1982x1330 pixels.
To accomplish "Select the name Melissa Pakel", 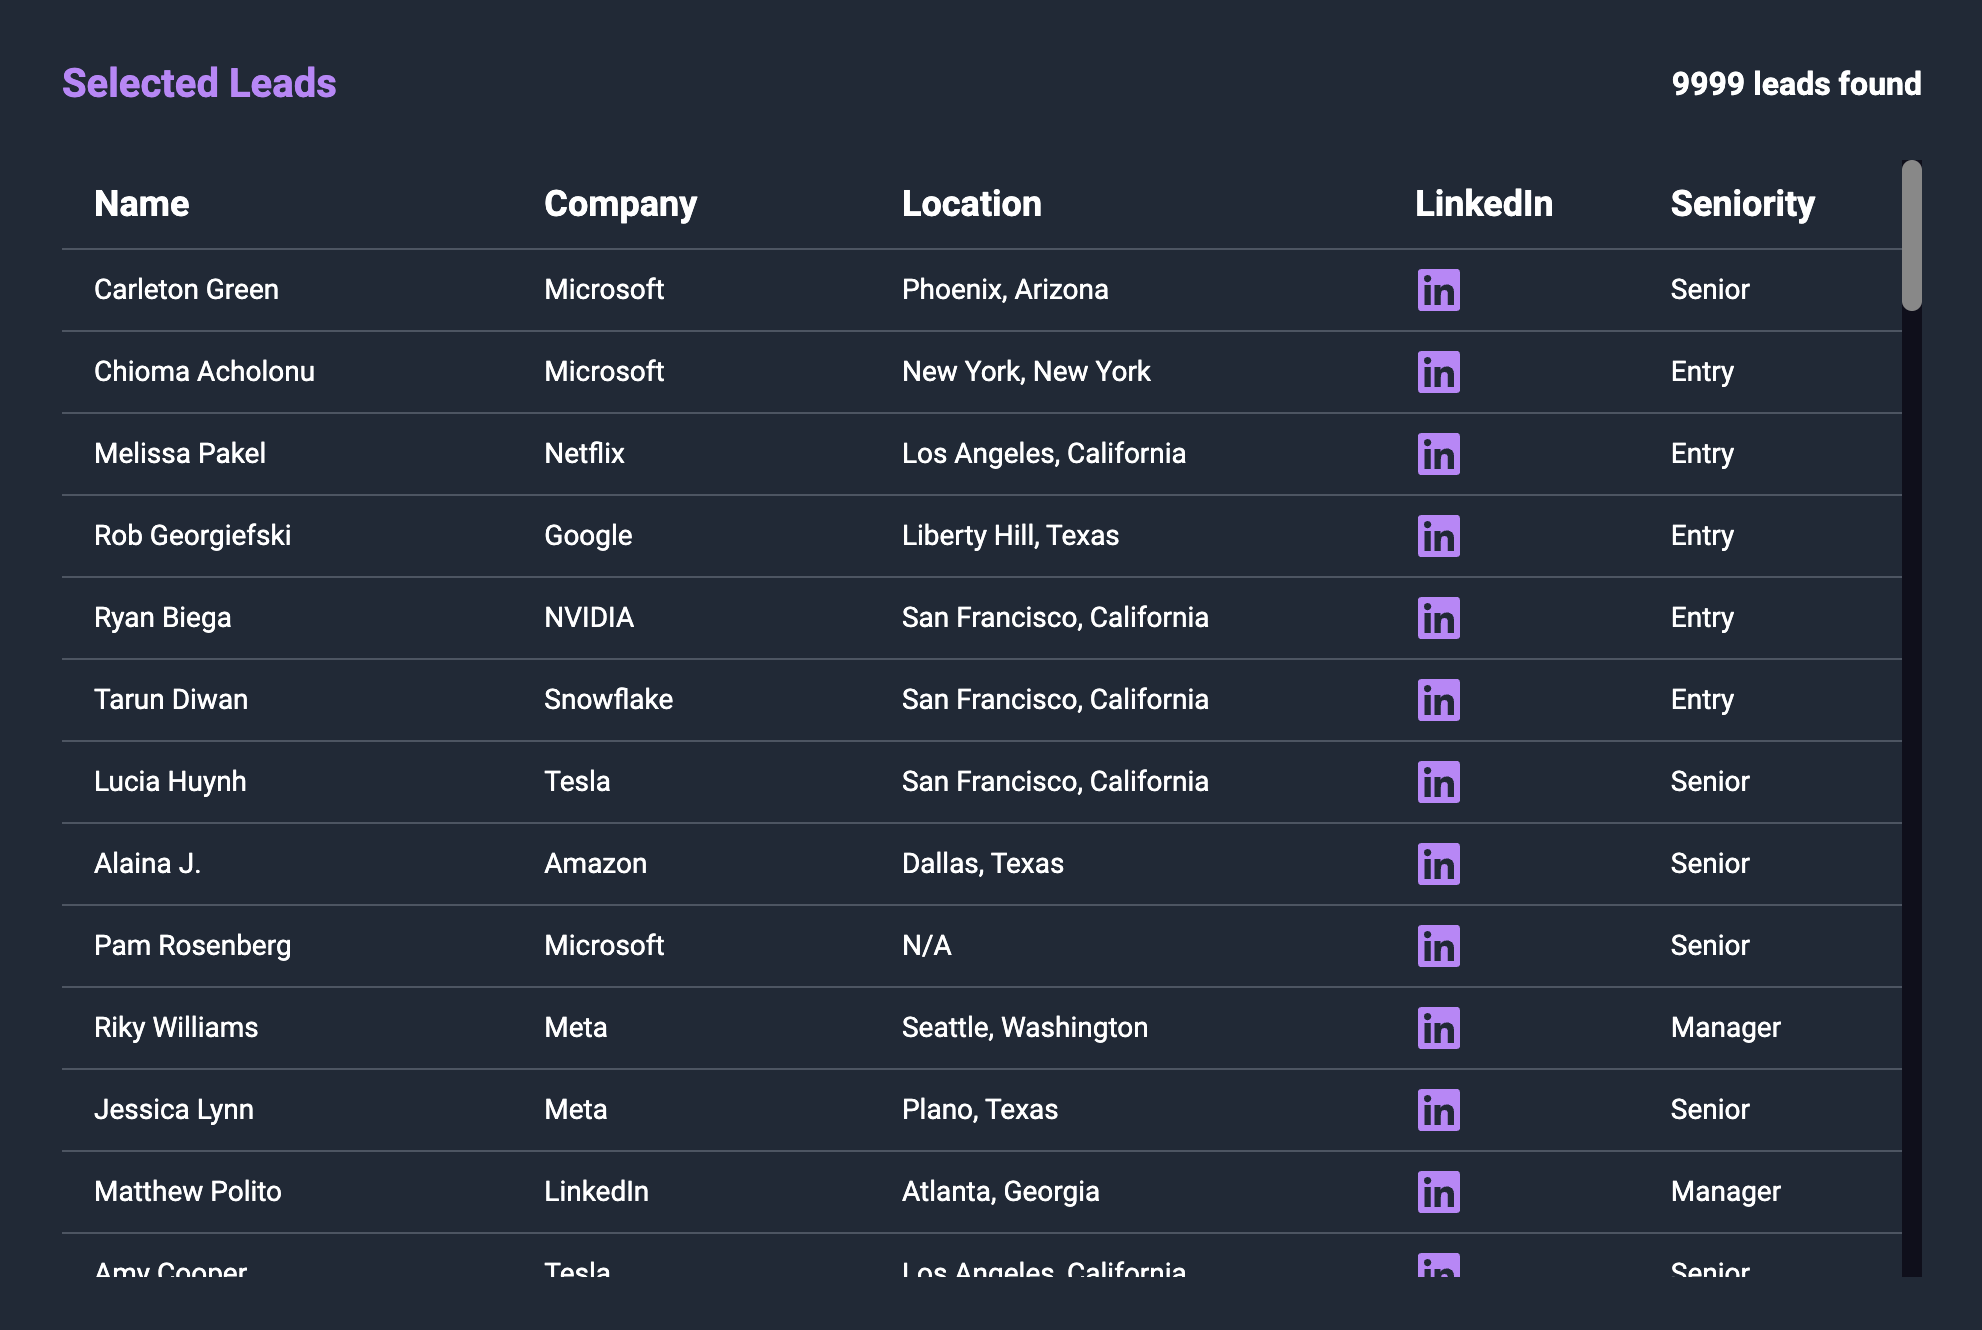I will [180, 454].
